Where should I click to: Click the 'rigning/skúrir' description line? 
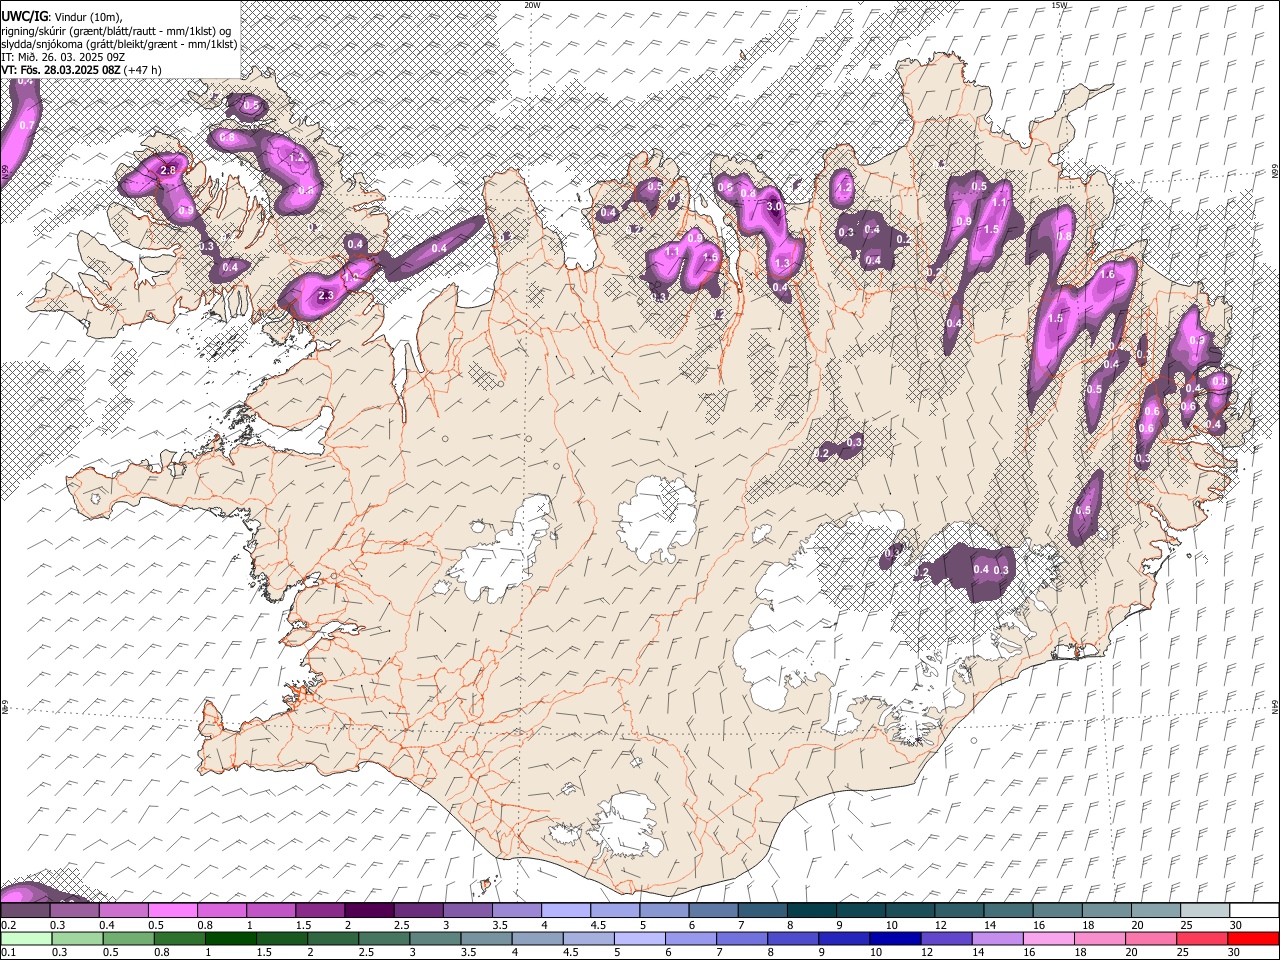115,30
